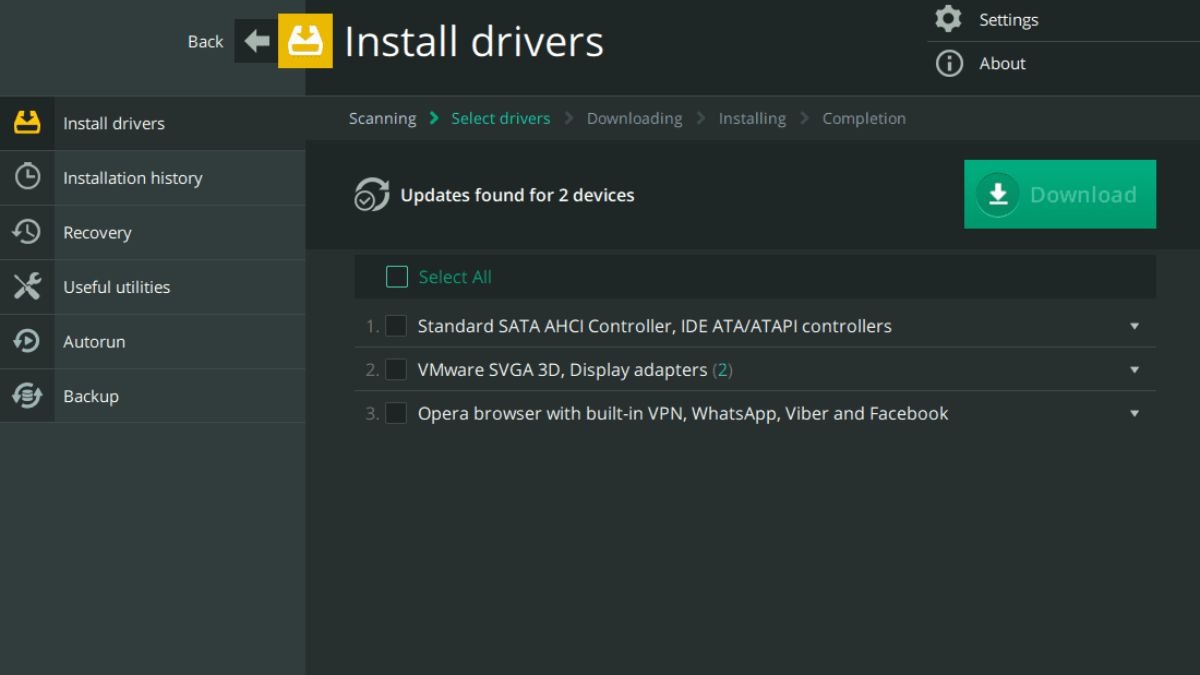Select Autorun in the sidebar
Screen dimensions: 1200x675
pyautogui.click(x=152, y=341)
